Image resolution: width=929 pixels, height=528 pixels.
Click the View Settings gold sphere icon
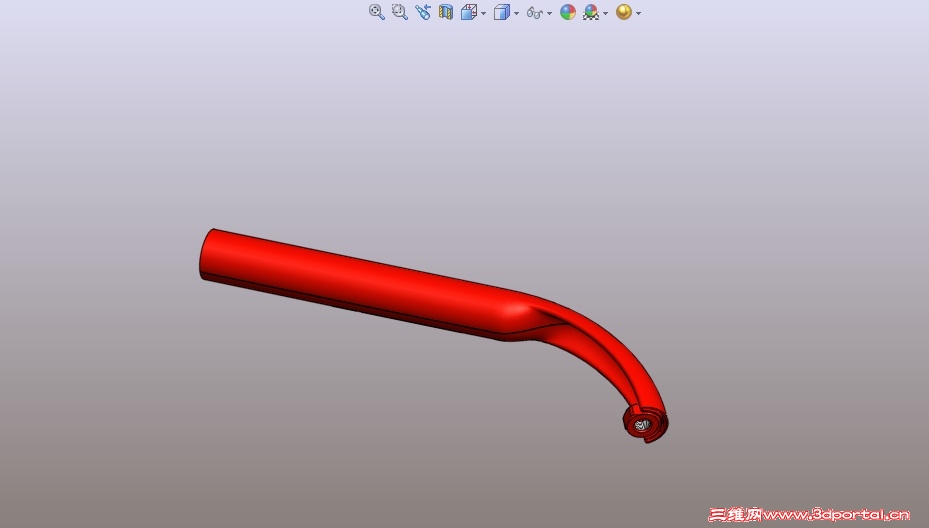click(624, 12)
